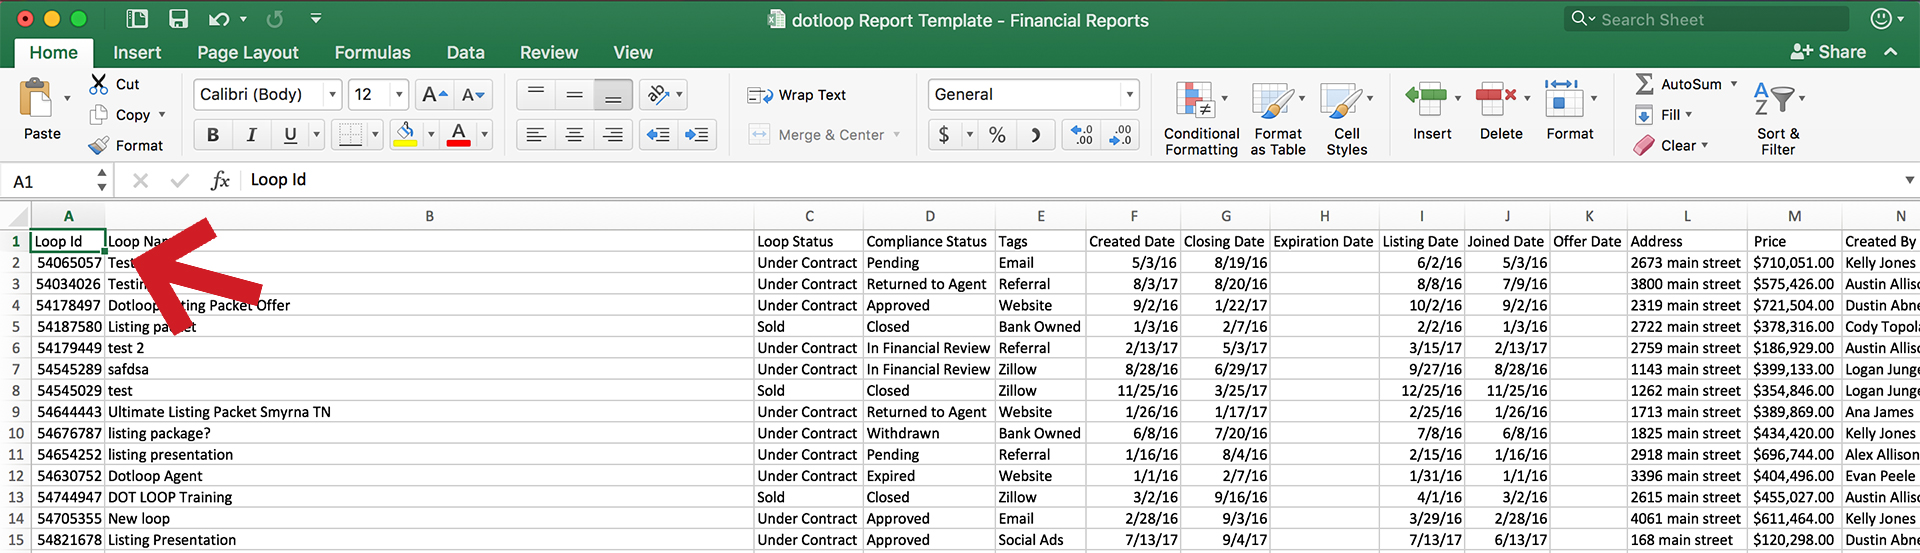Click the Undo arrow icon

pos(220,19)
